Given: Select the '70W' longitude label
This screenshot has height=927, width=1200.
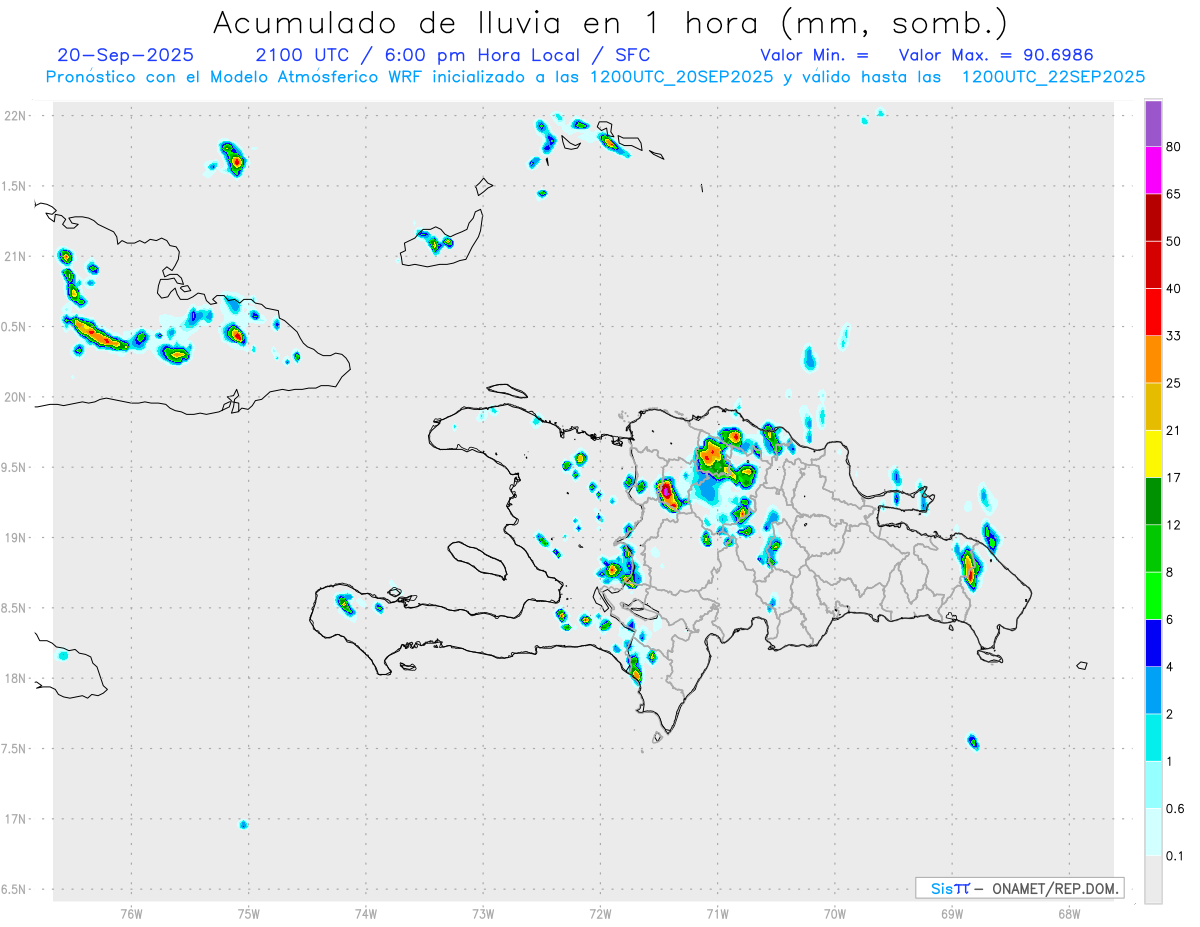Looking at the screenshot, I should coord(835,913).
